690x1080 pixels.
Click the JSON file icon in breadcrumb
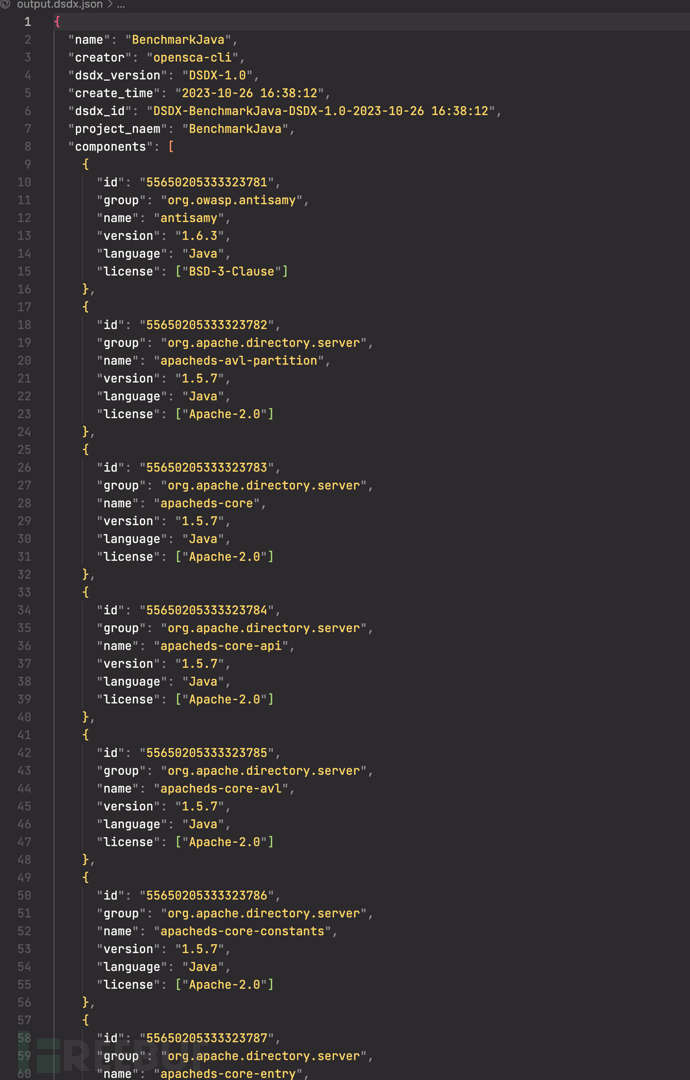[x=6, y=5]
